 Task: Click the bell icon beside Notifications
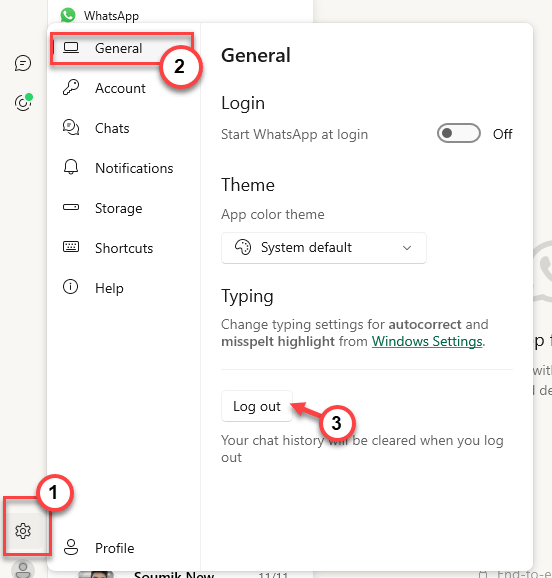[x=71, y=167]
